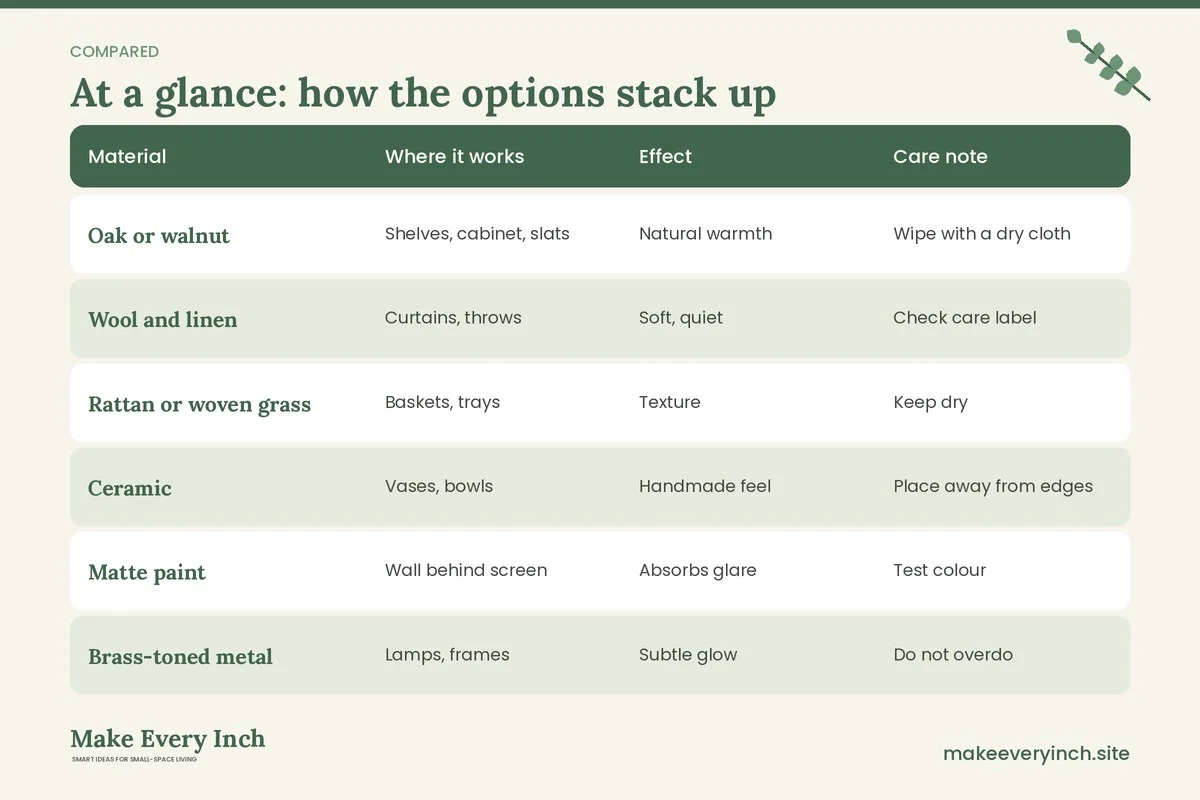The height and width of the screenshot is (800, 1200).
Task: Select the "Matte paint" material cell
Action: (x=147, y=572)
